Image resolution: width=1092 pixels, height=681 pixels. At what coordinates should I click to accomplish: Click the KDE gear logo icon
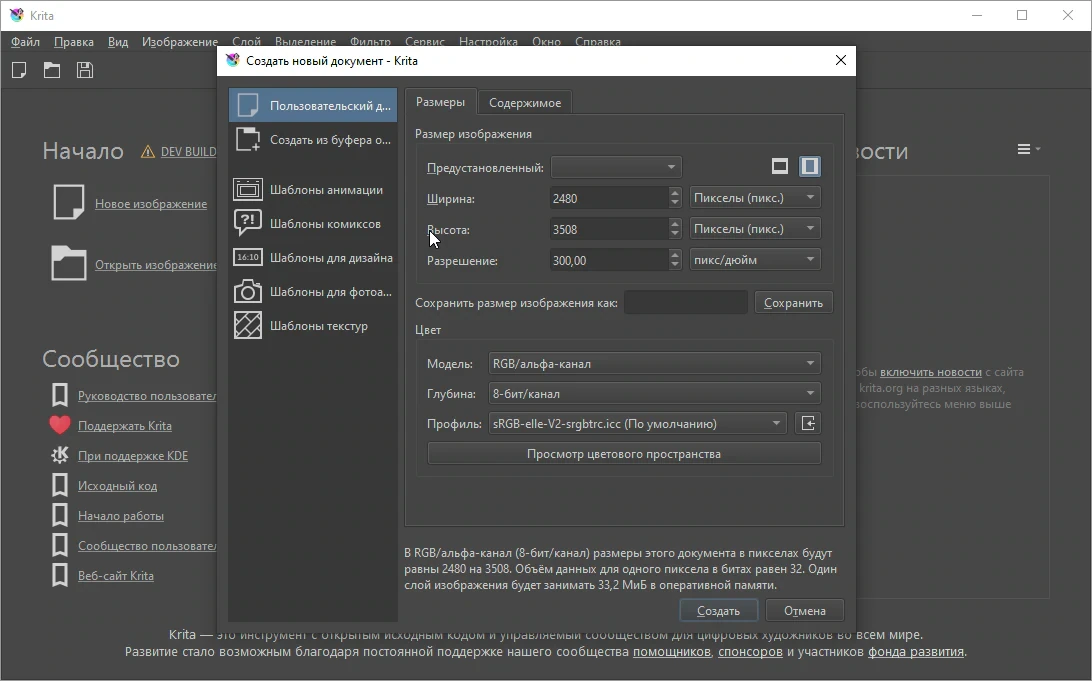[x=60, y=455]
